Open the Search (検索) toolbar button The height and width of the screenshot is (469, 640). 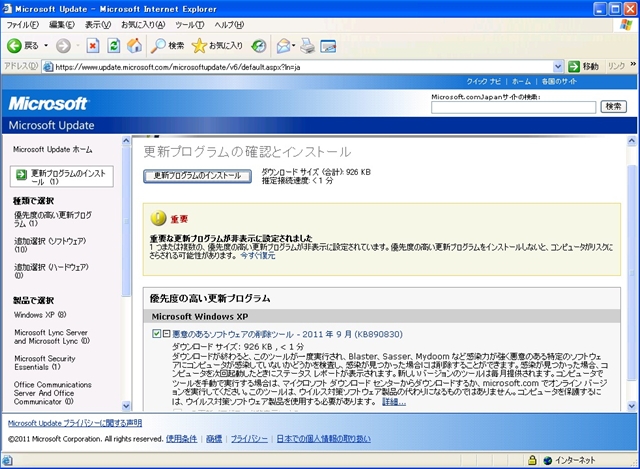(x=167, y=46)
